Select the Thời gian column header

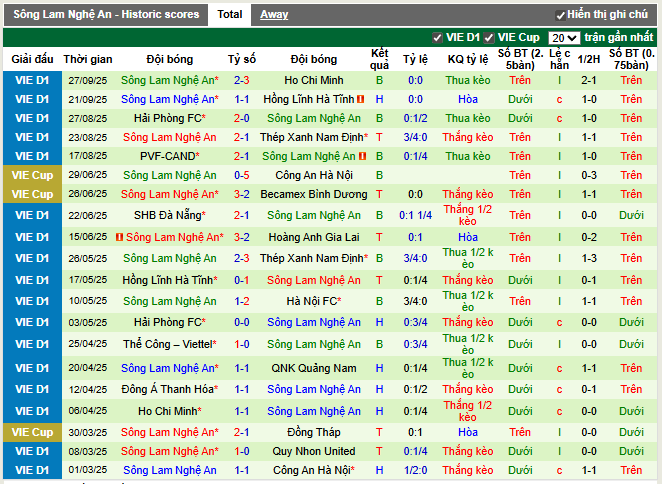point(88,59)
